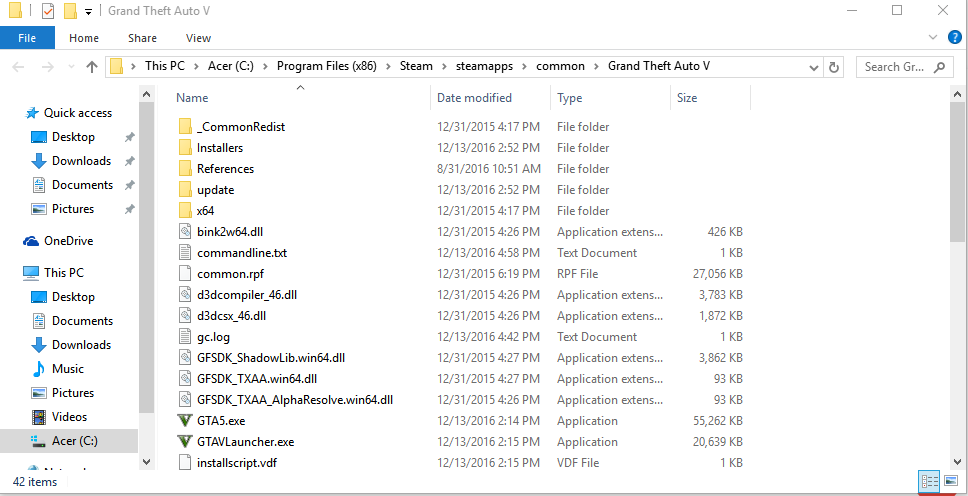This screenshot has width=968, height=496.
Task: Switch to the View ribbon tab
Action: tap(198, 38)
